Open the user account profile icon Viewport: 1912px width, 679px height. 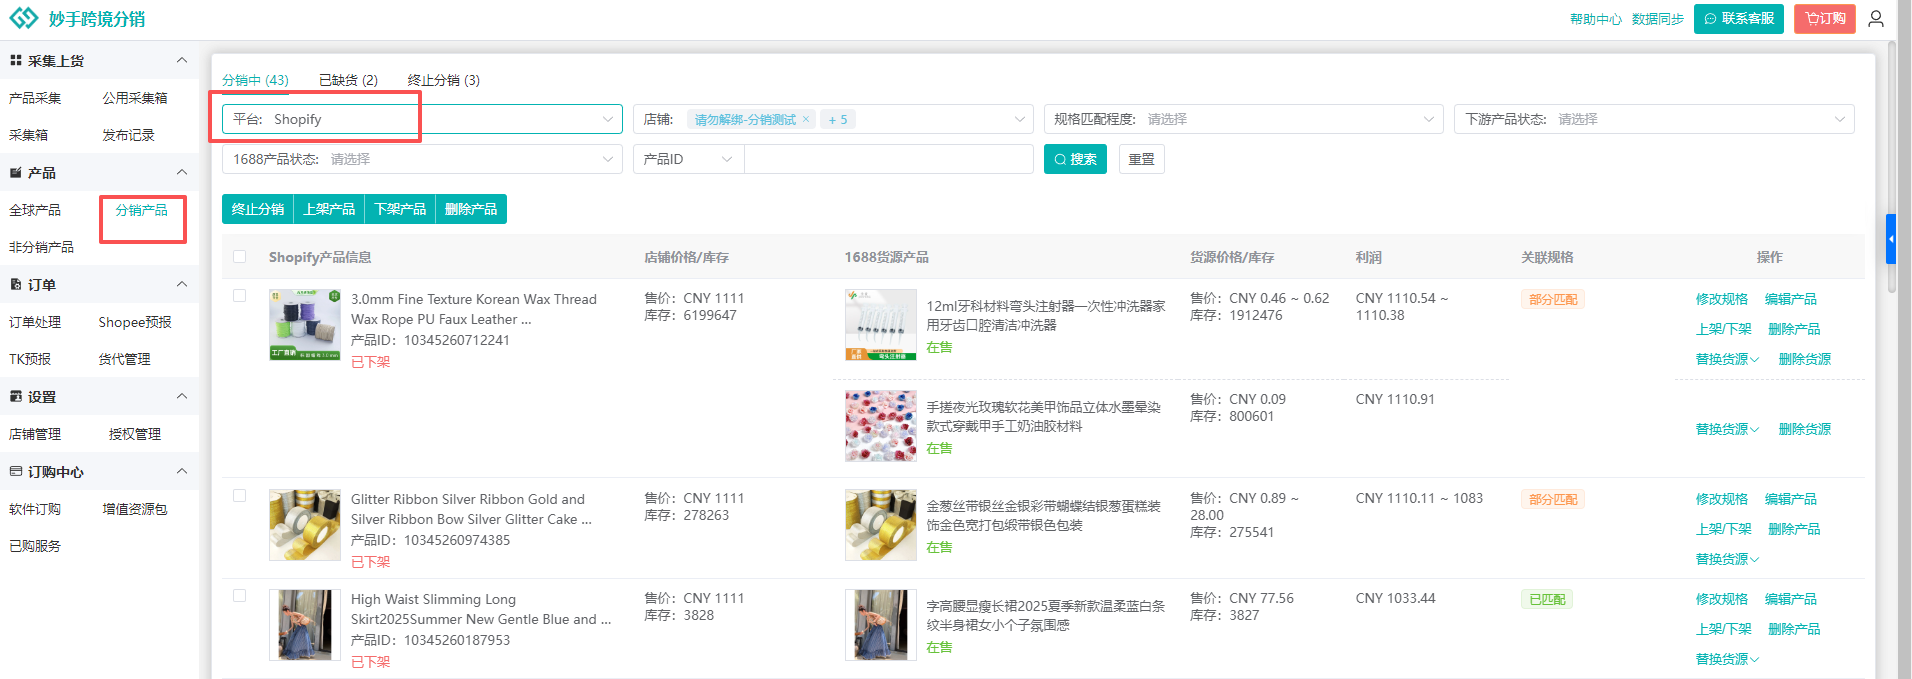[1876, 19]
